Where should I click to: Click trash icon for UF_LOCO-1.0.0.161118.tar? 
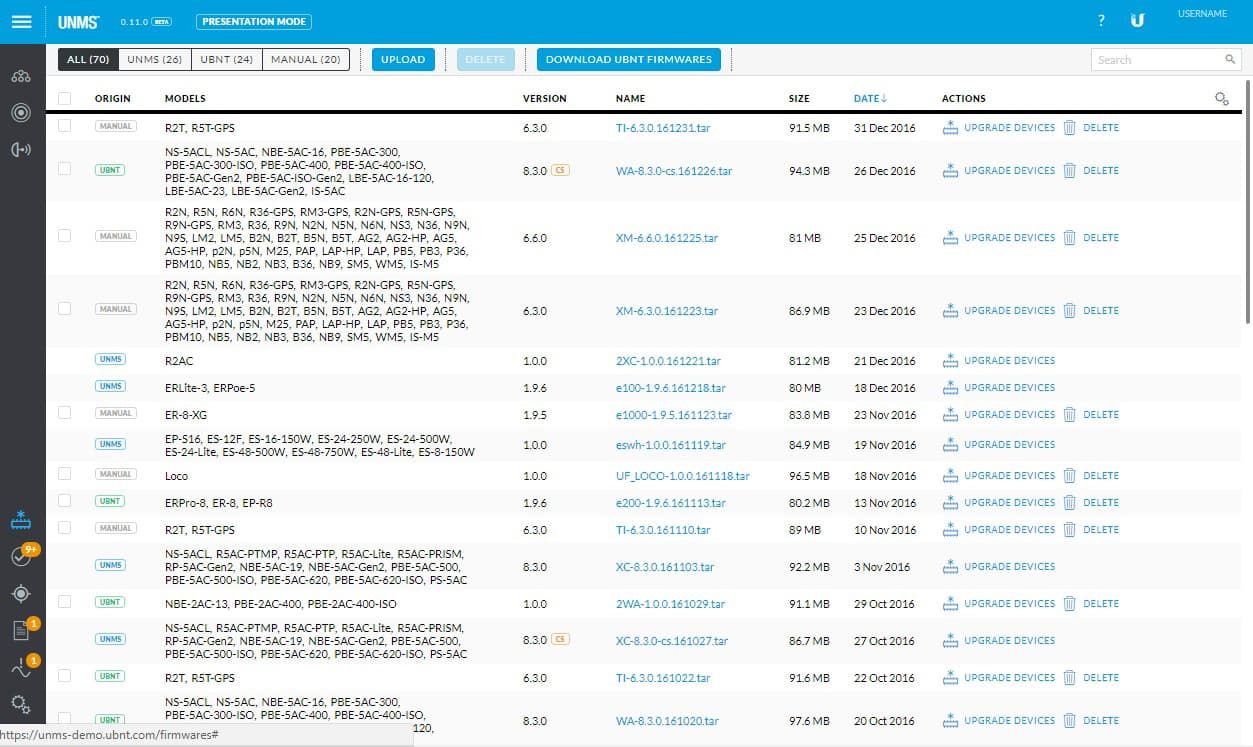point(1069,476)
